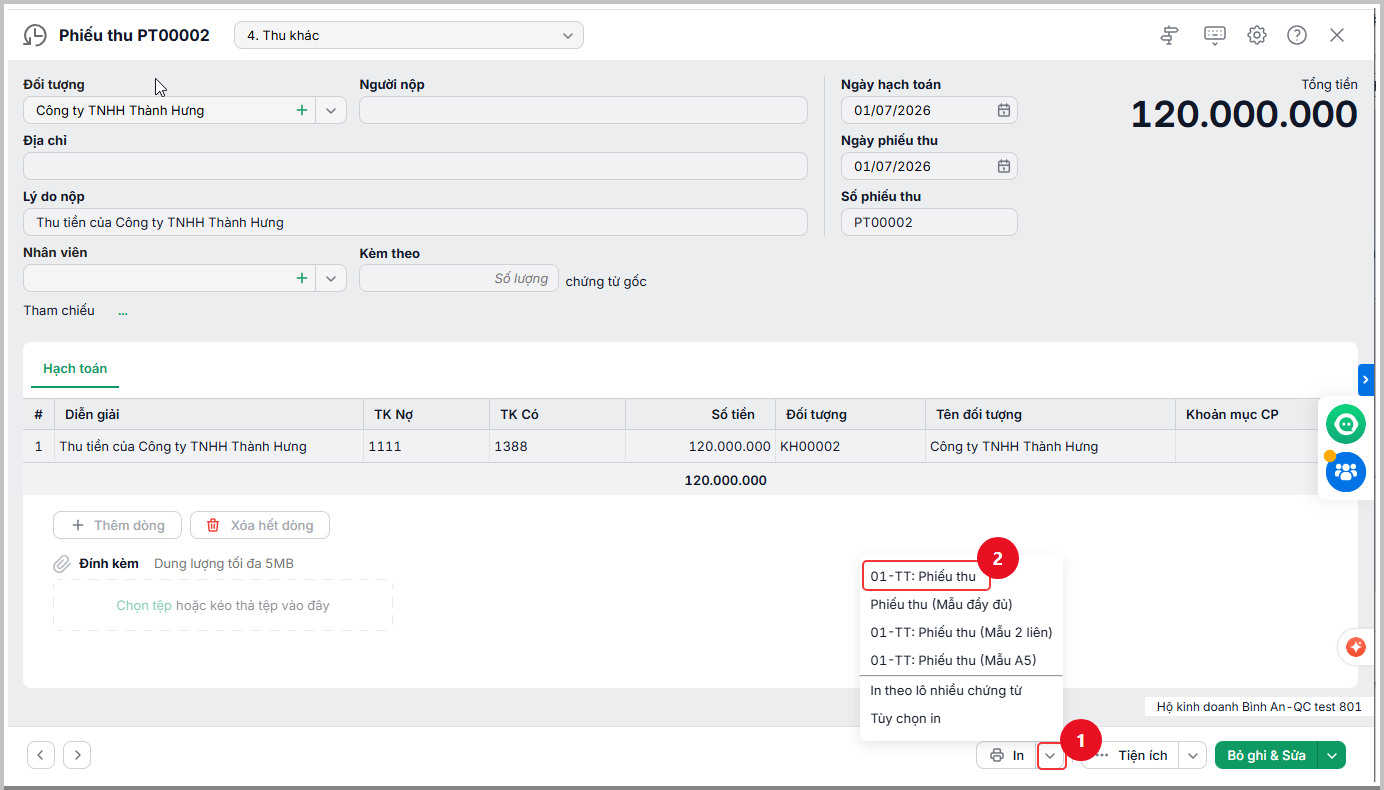Viewport: 1384px width, 790px height.
Task: Click the green chatbot assistant icon
Action: (1346, 425)
